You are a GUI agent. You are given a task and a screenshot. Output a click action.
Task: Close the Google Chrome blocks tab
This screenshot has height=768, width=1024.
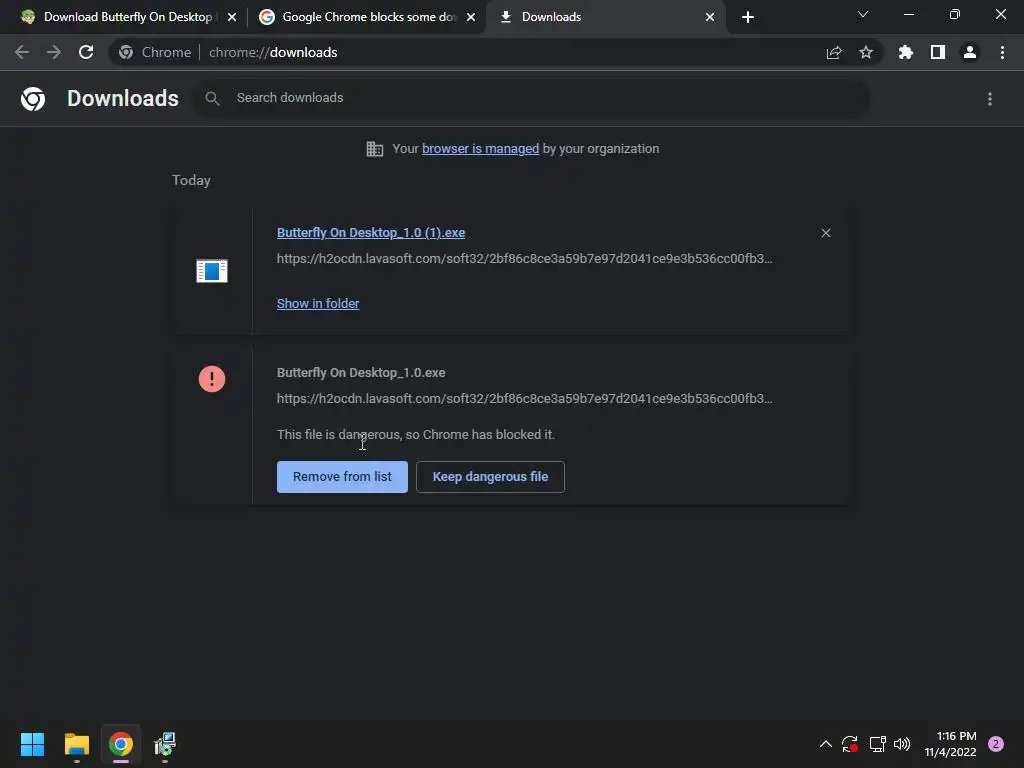(471, 17)
